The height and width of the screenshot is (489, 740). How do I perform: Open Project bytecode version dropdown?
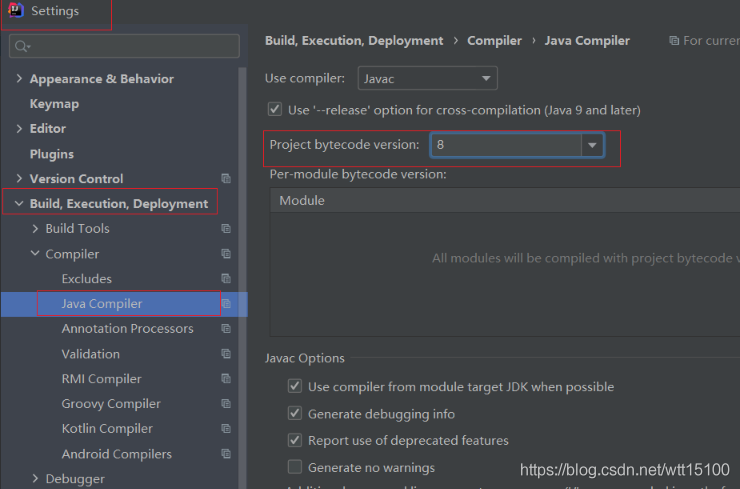coord(592,145)
